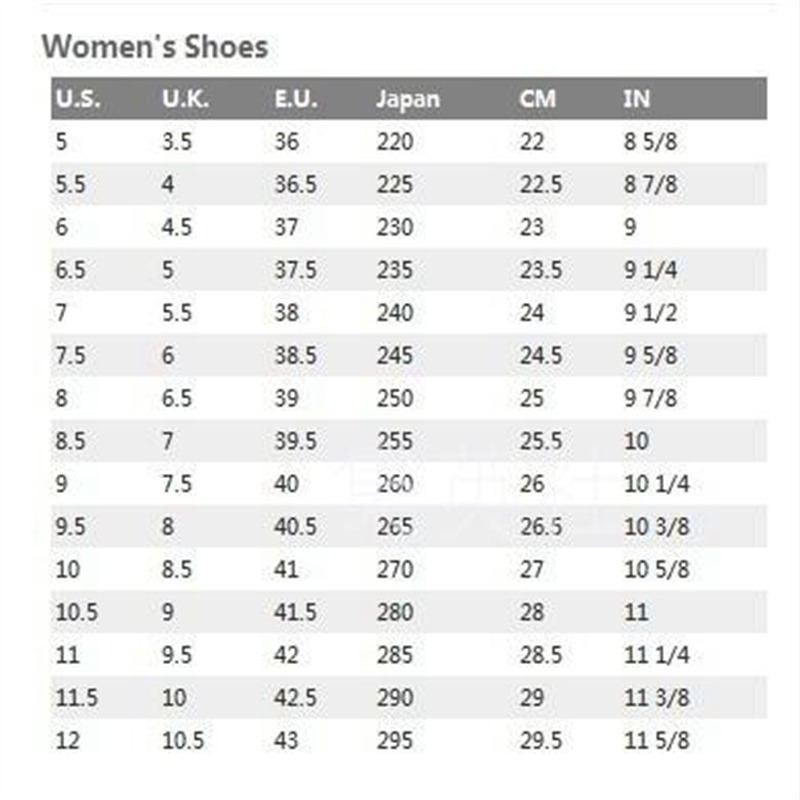The image size is (800, 800).
Task: Select the 11 5/8 inch value
Action: tap(657, 741)
